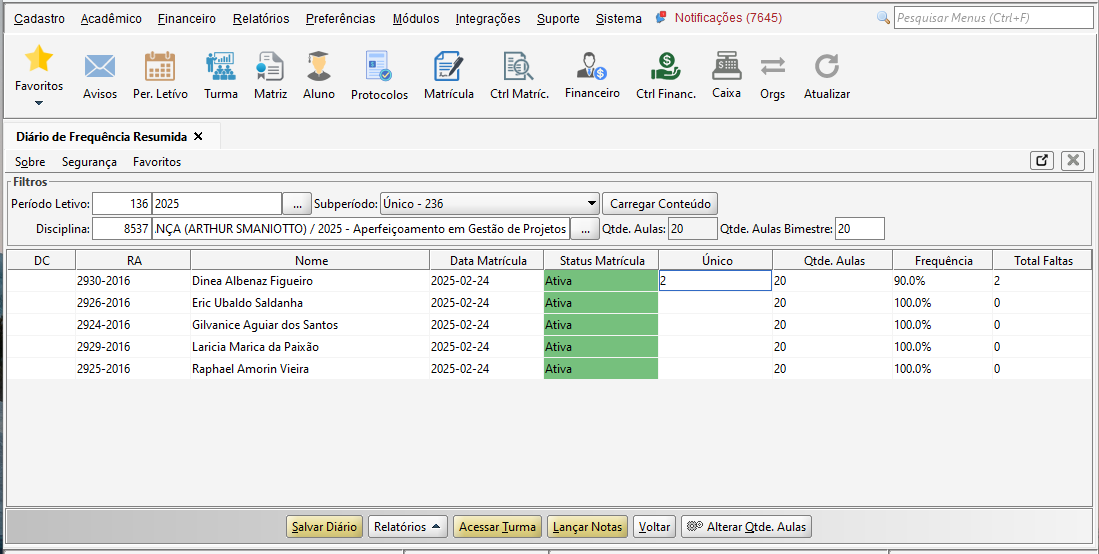Click the Status Matrícula column header
The height and width of the screenshot is (554, 1099).
click(601, 260)
